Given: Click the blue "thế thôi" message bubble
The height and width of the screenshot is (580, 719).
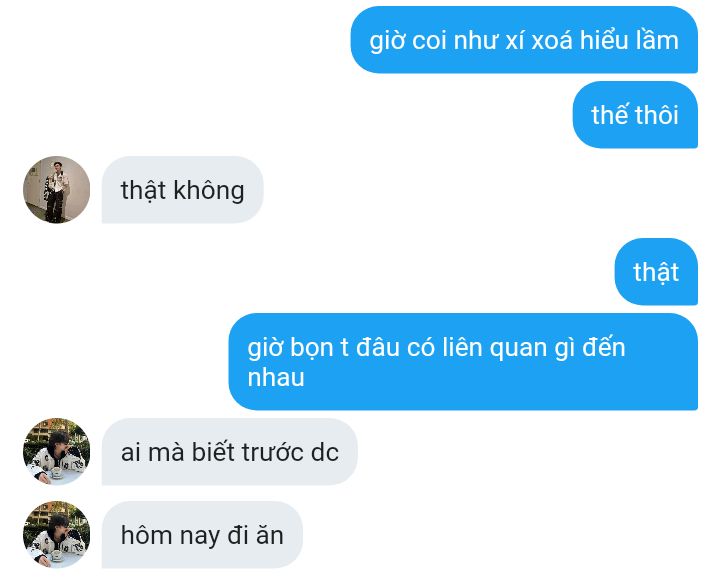Looking at the screenshot, I should pyautogui.click(x=635, y=115).
